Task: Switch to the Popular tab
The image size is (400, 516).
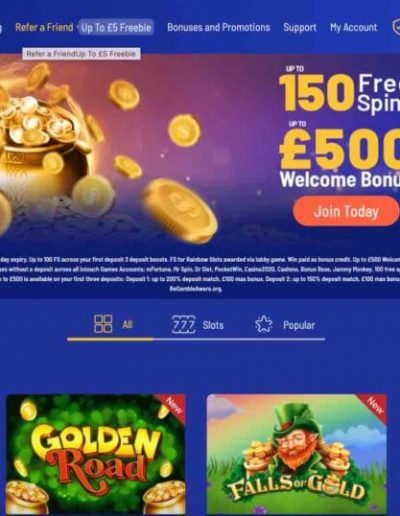Action: pyautogui.click(x=299, y=325)
